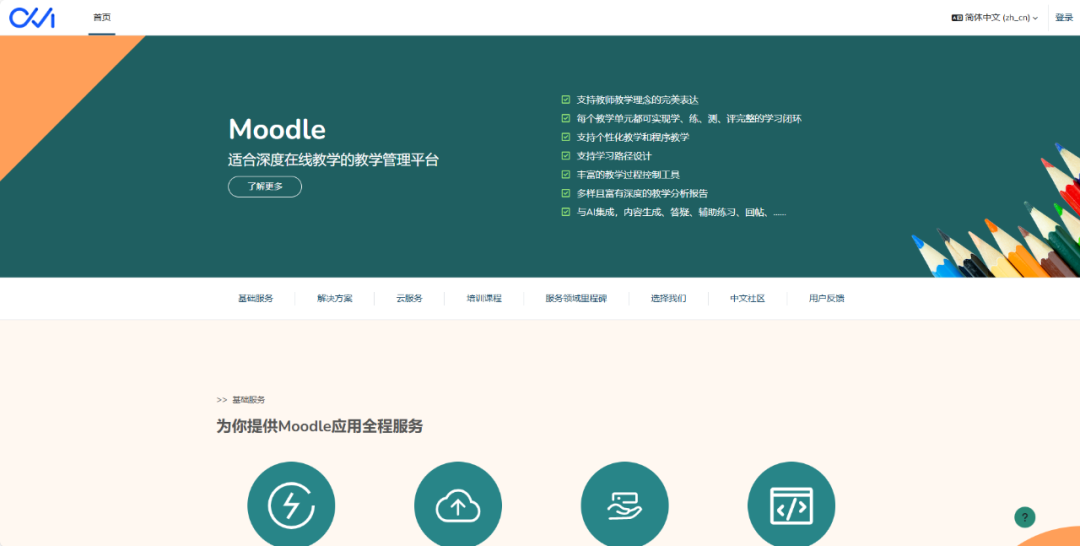Screen dimensions: 1080x546
Task: Click text 多样且富有深度的教学分析报告
Action: pos(642,193)
